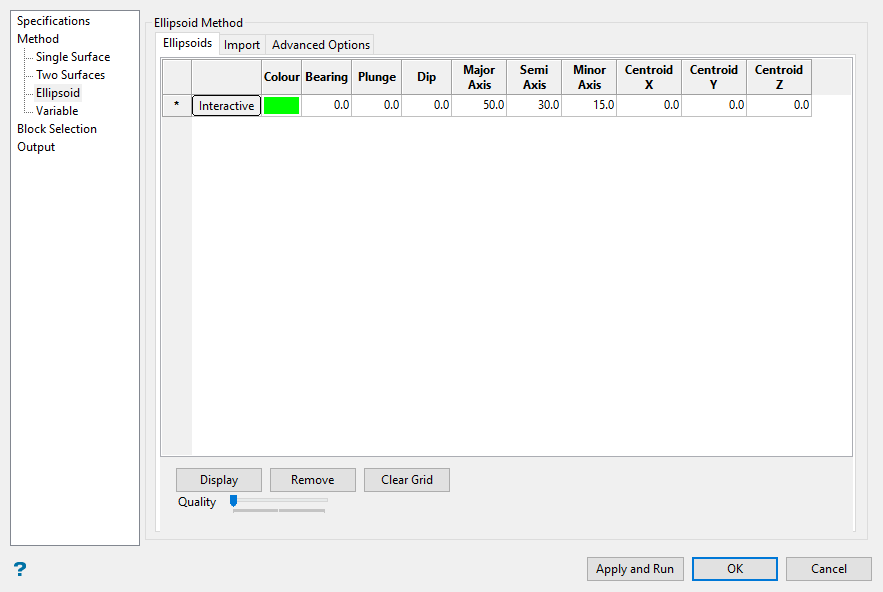Click the Bearing column header
This screenshot has height=592, width=883.
coord(327,77)
